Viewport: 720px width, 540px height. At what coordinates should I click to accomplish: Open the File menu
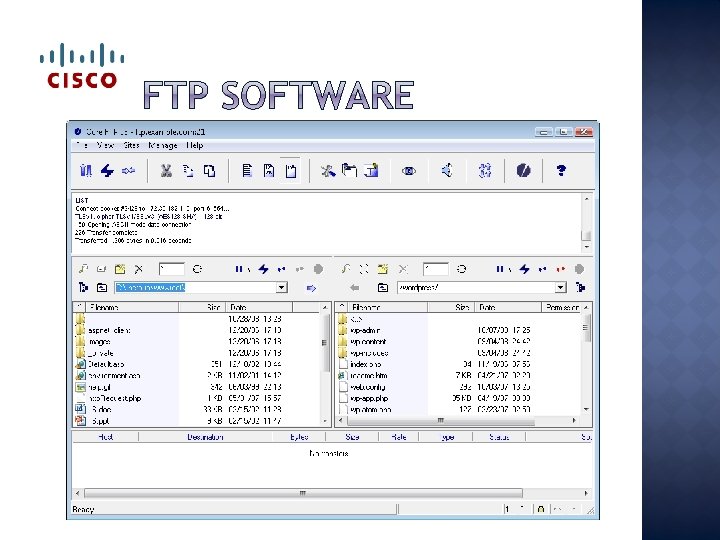coord(82,145)
